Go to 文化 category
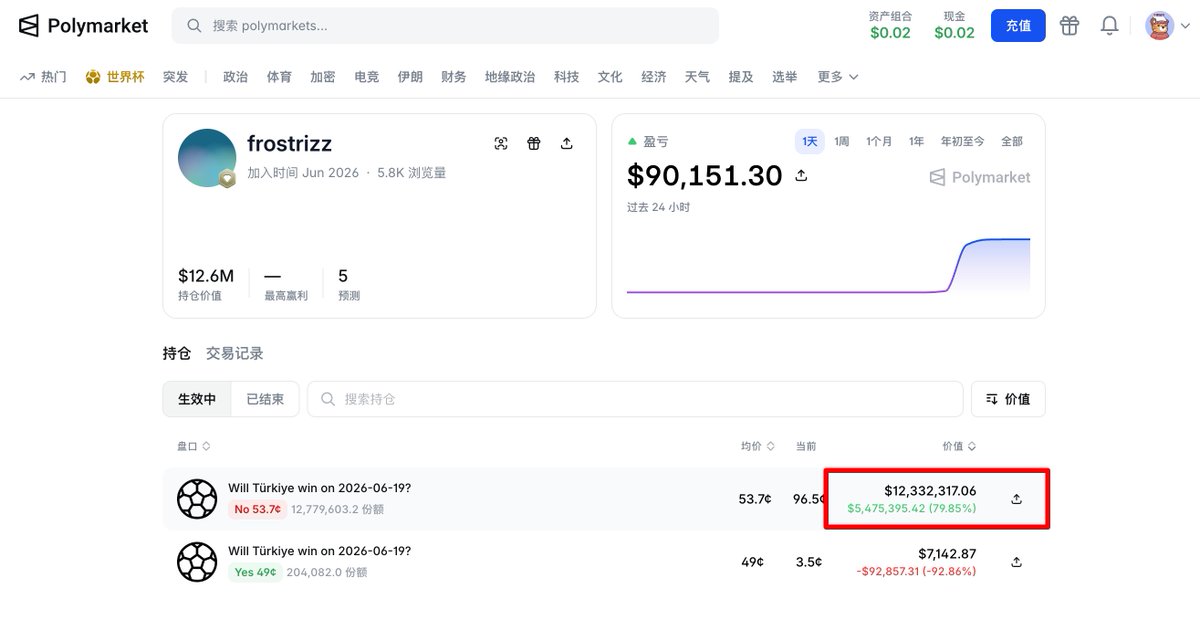 (610, 77)
